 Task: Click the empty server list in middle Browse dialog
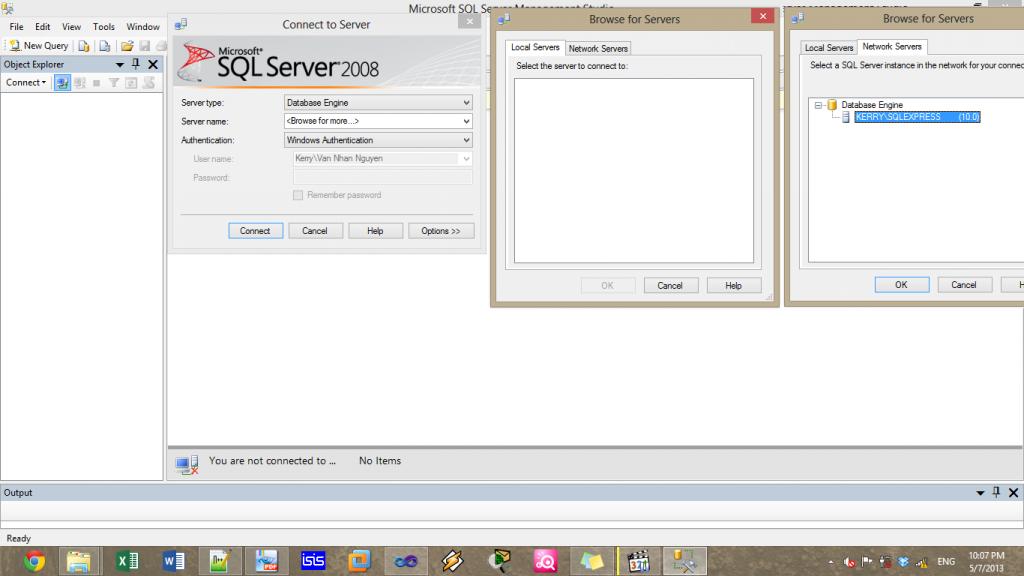tap(633, 170)
